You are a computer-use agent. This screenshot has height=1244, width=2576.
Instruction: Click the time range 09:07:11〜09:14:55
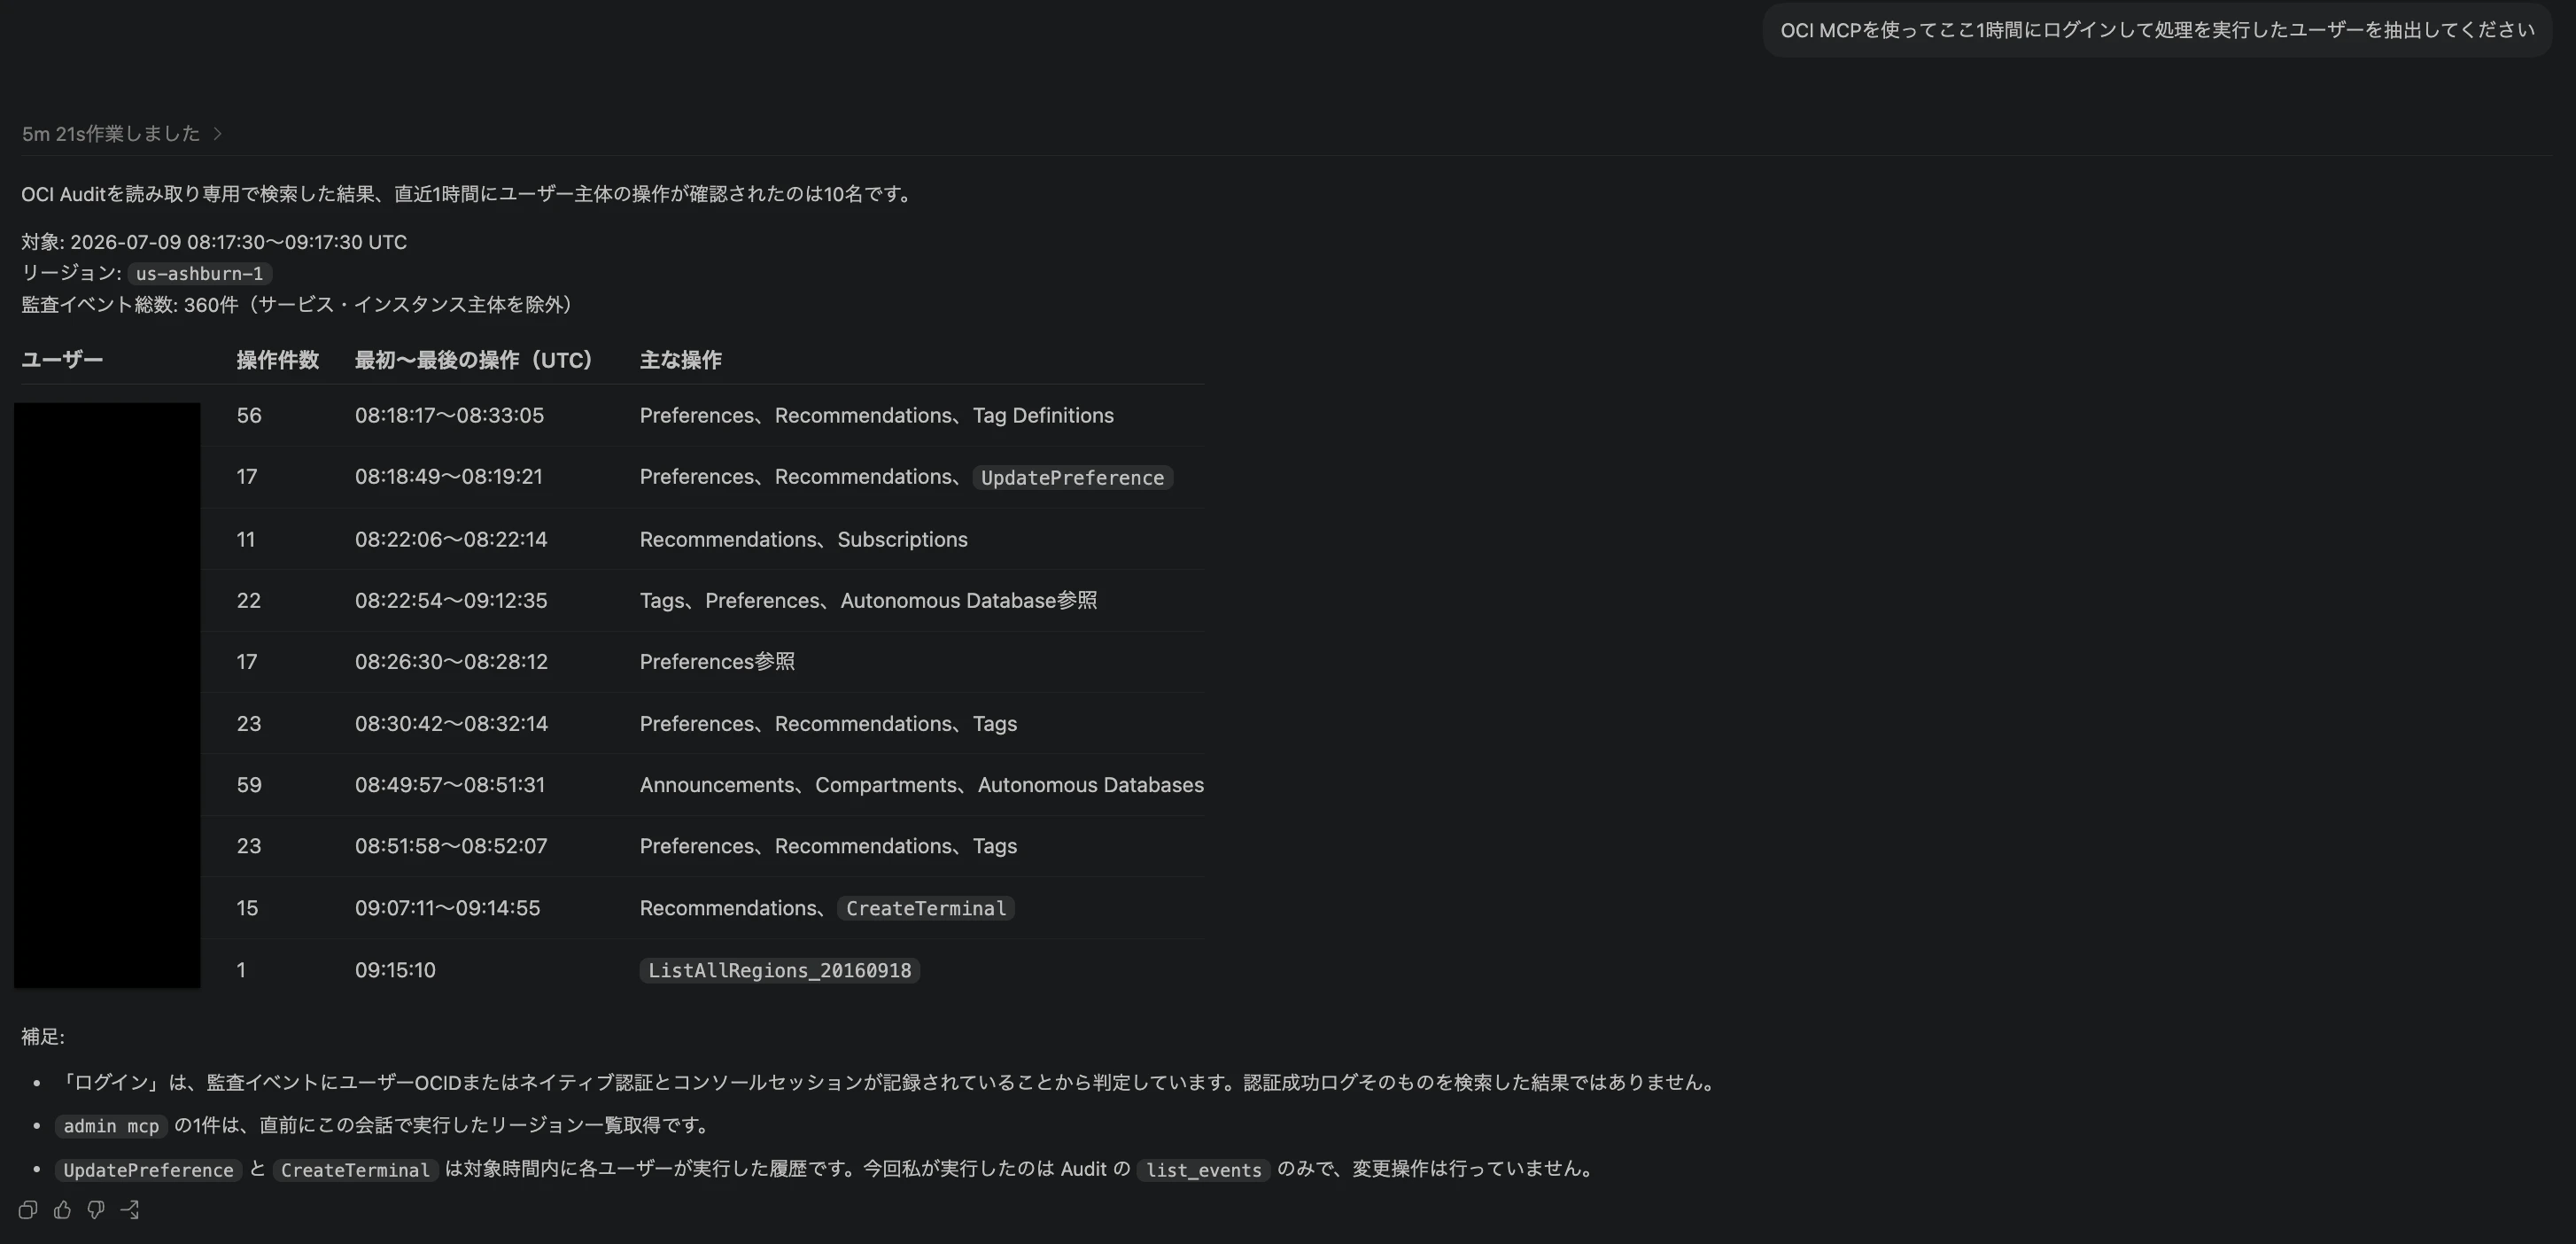[x=447, y=908]
